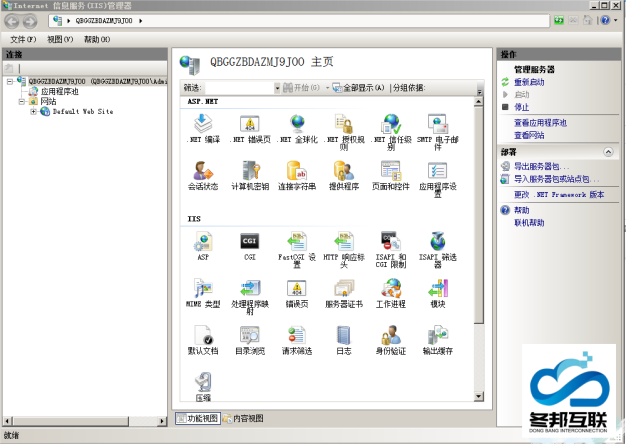Viewport: 626px width, 445px height.
Task: Open the 工作进程 icon
Action: (x=391, y=293)
